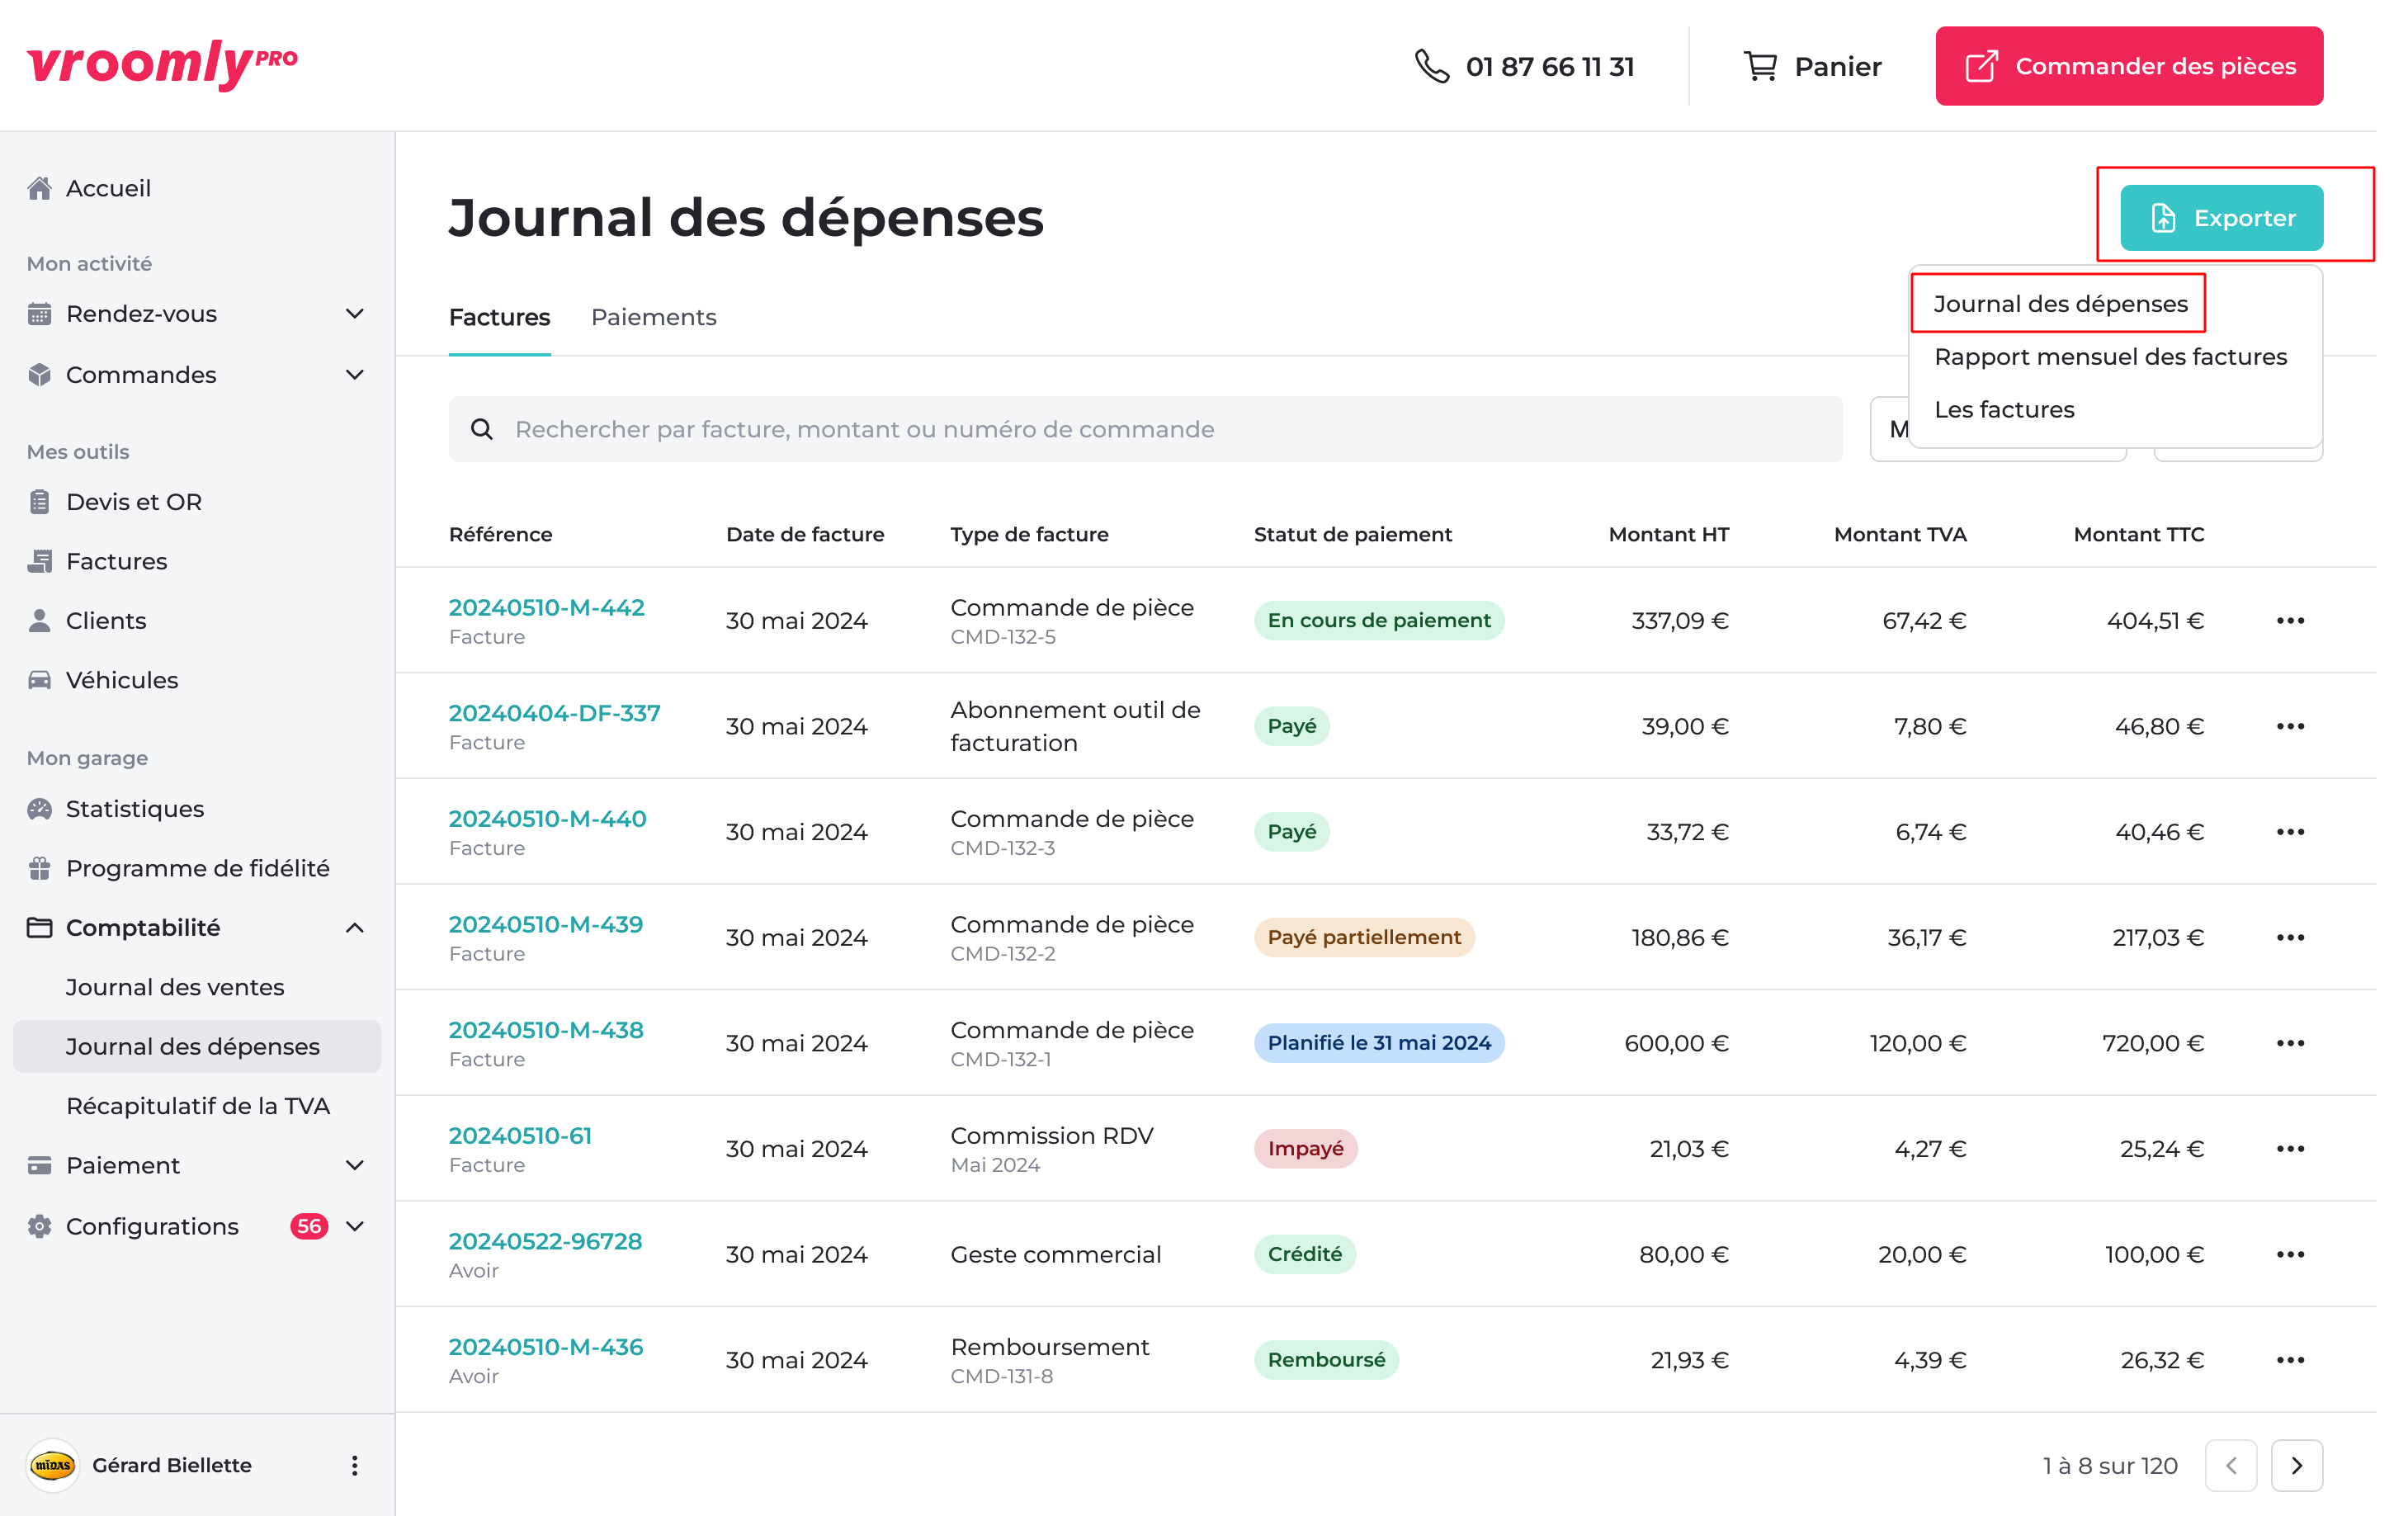Switch to the Paiements tab
Viewport: 2408px width, 1516px height.
pos(653,317)
